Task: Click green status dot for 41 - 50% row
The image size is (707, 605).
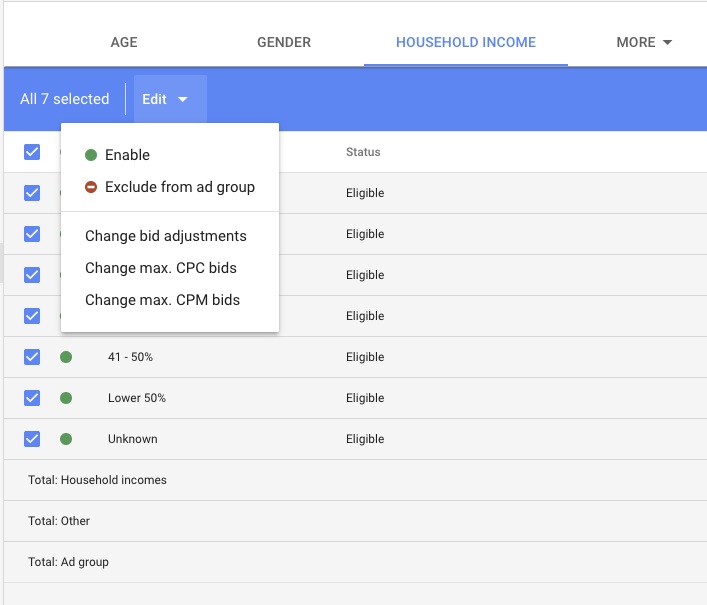Action: pos(66,357)
